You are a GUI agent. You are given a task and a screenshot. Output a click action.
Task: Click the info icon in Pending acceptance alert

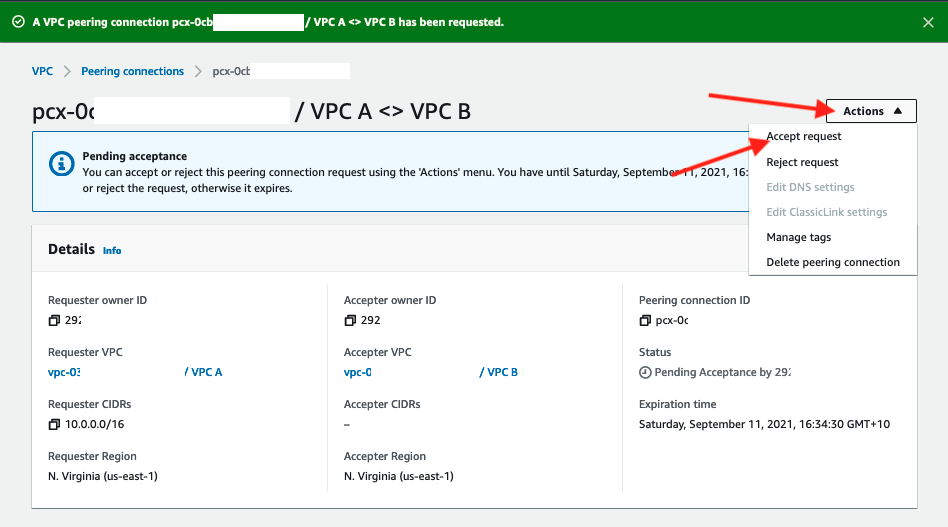point(62,163)
